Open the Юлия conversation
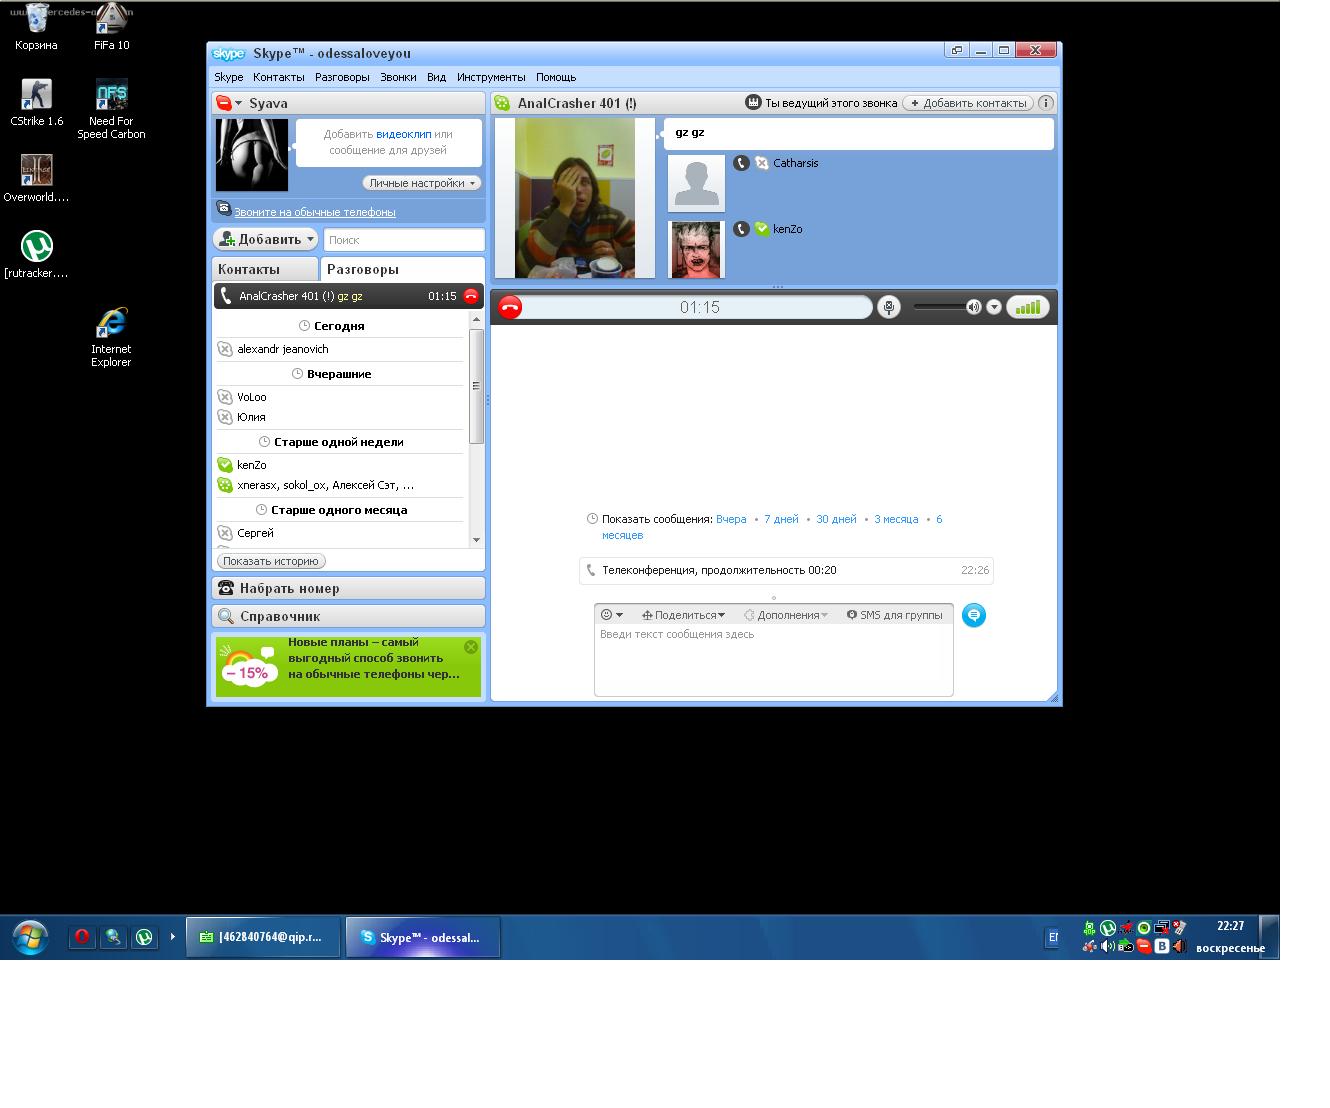 (340, 417)
